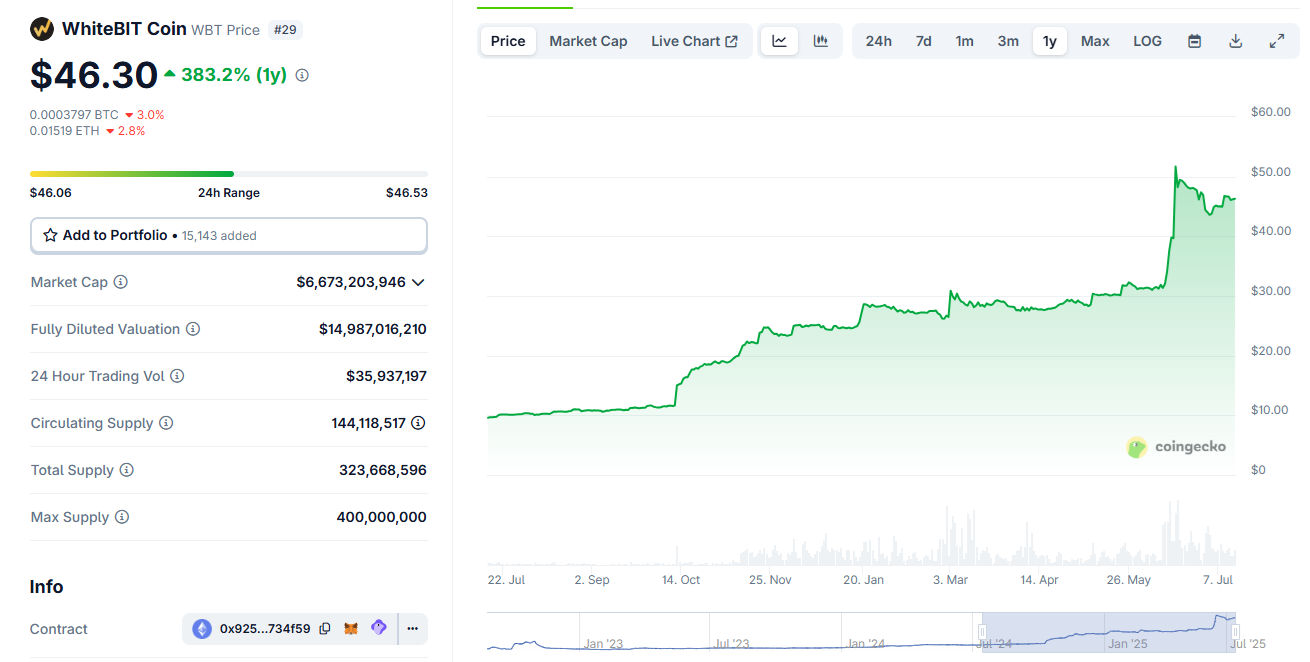Copy the contract address

click(325, 629)
